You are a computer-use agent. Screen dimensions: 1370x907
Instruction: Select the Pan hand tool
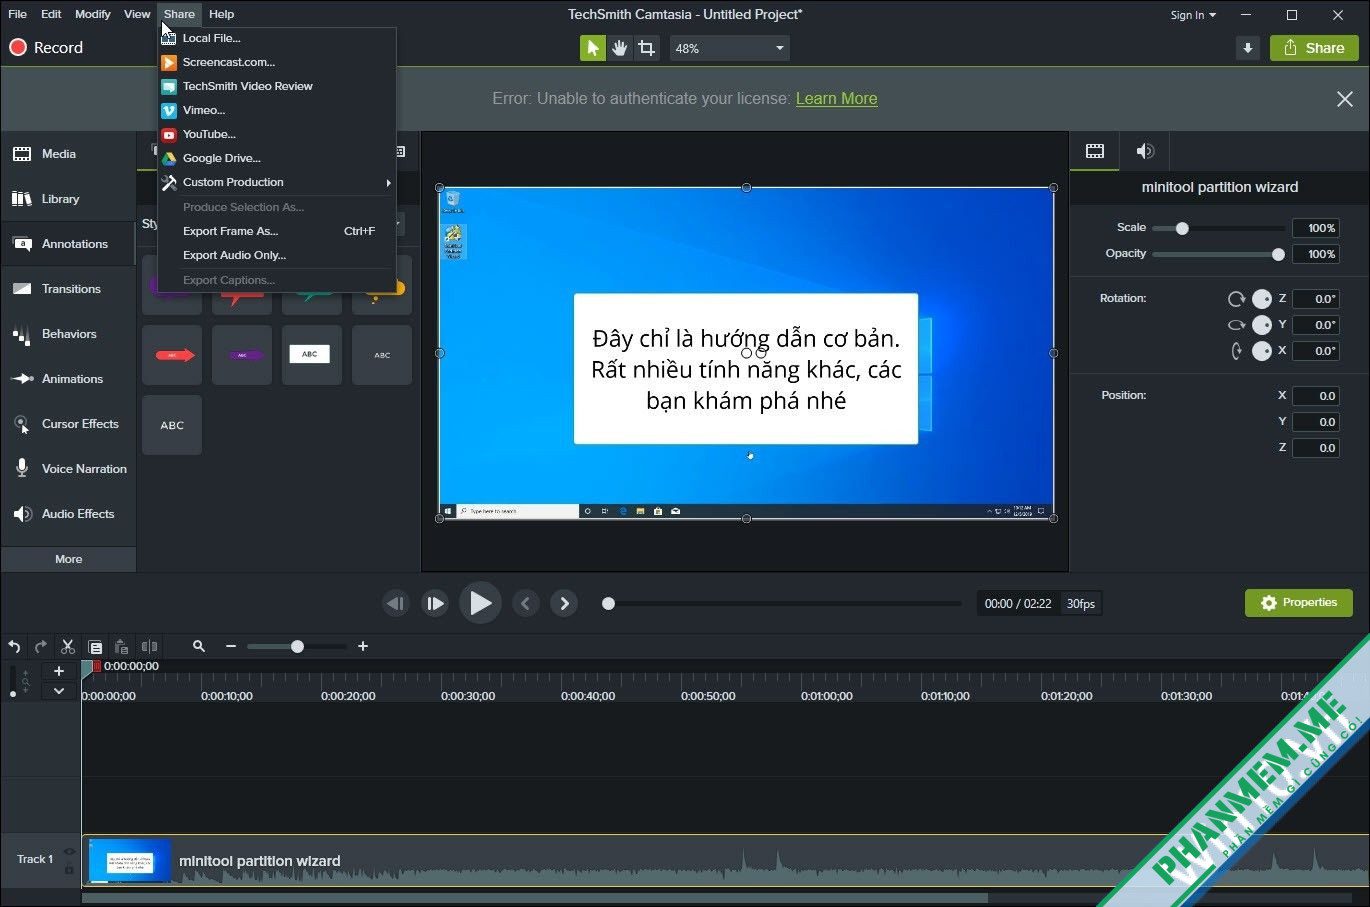[620, 48]
